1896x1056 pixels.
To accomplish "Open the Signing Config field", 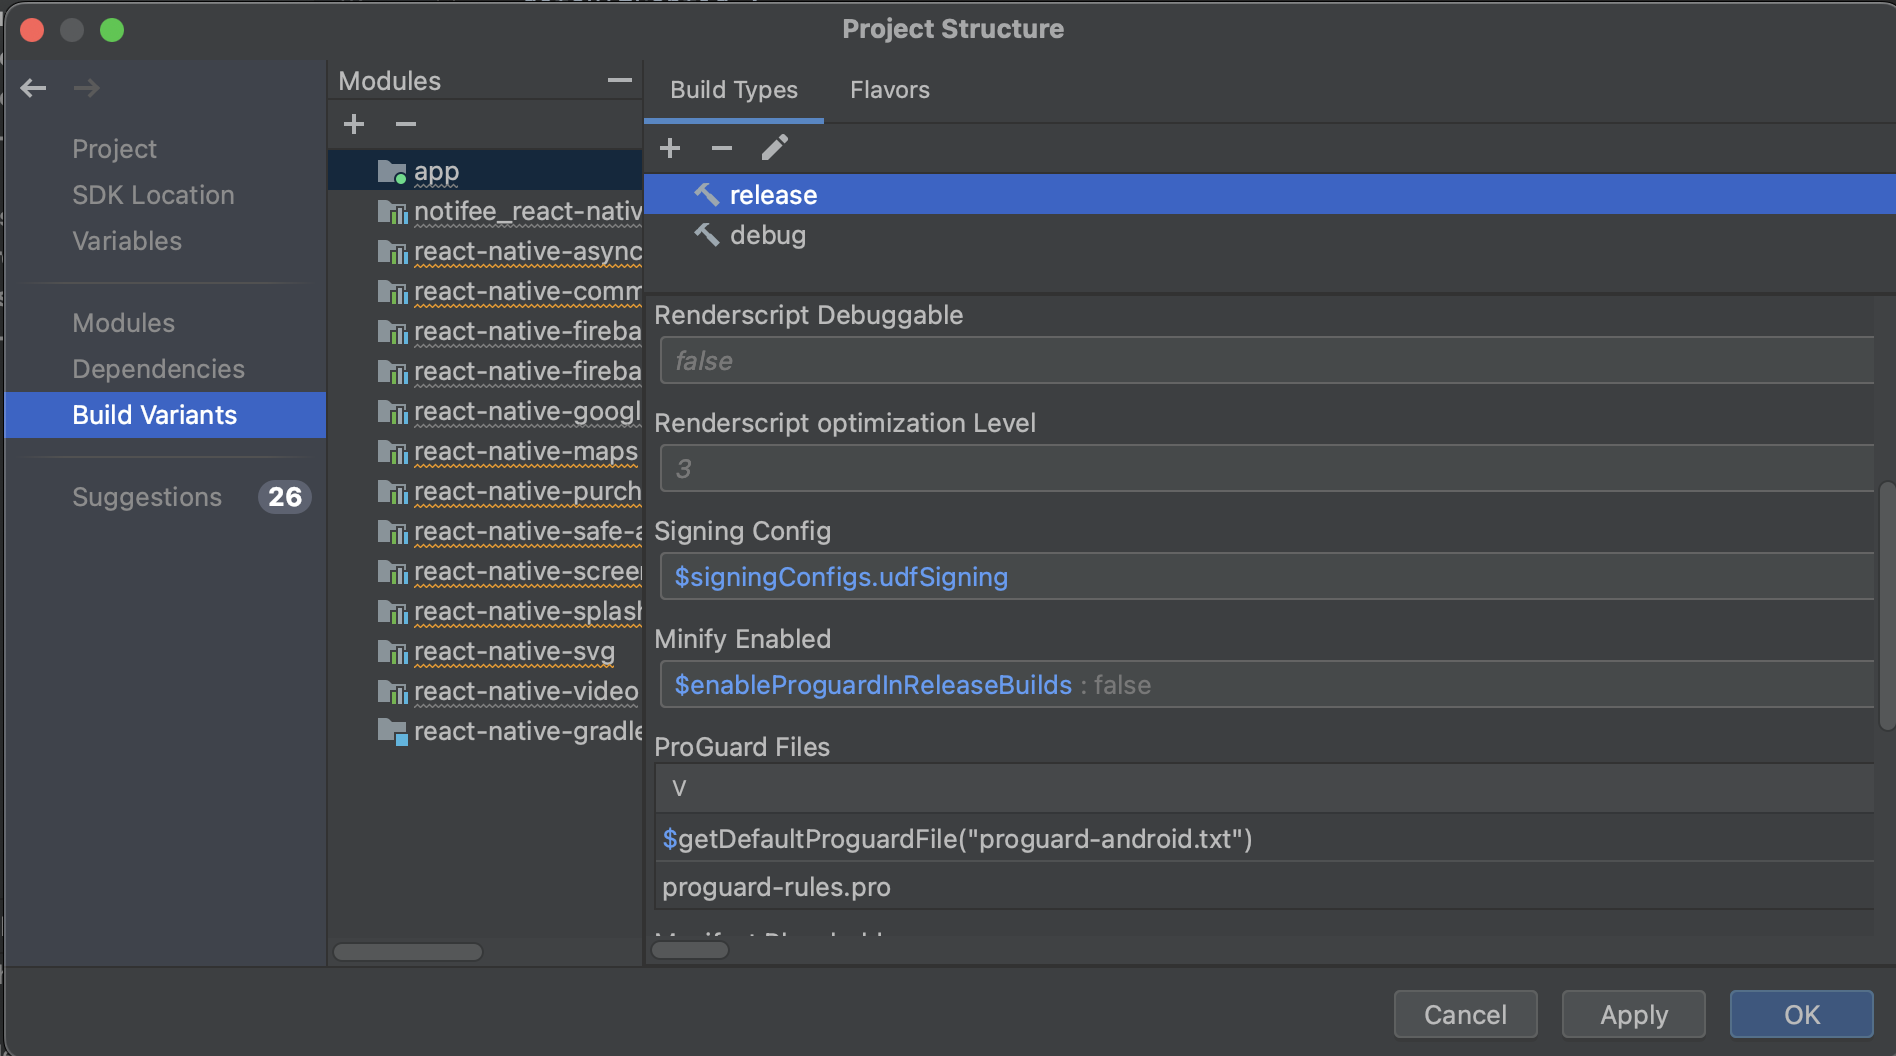I will click(1266, 577).
